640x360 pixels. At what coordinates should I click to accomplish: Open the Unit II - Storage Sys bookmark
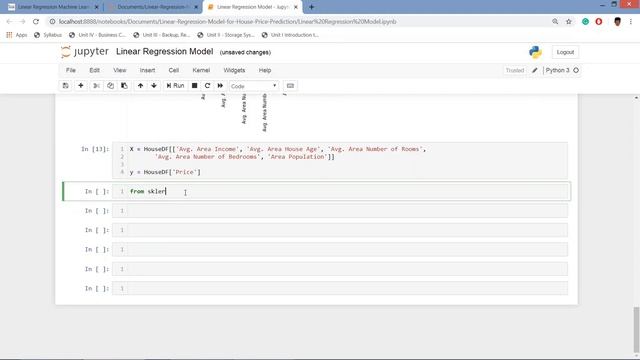[x=226, y=35]
